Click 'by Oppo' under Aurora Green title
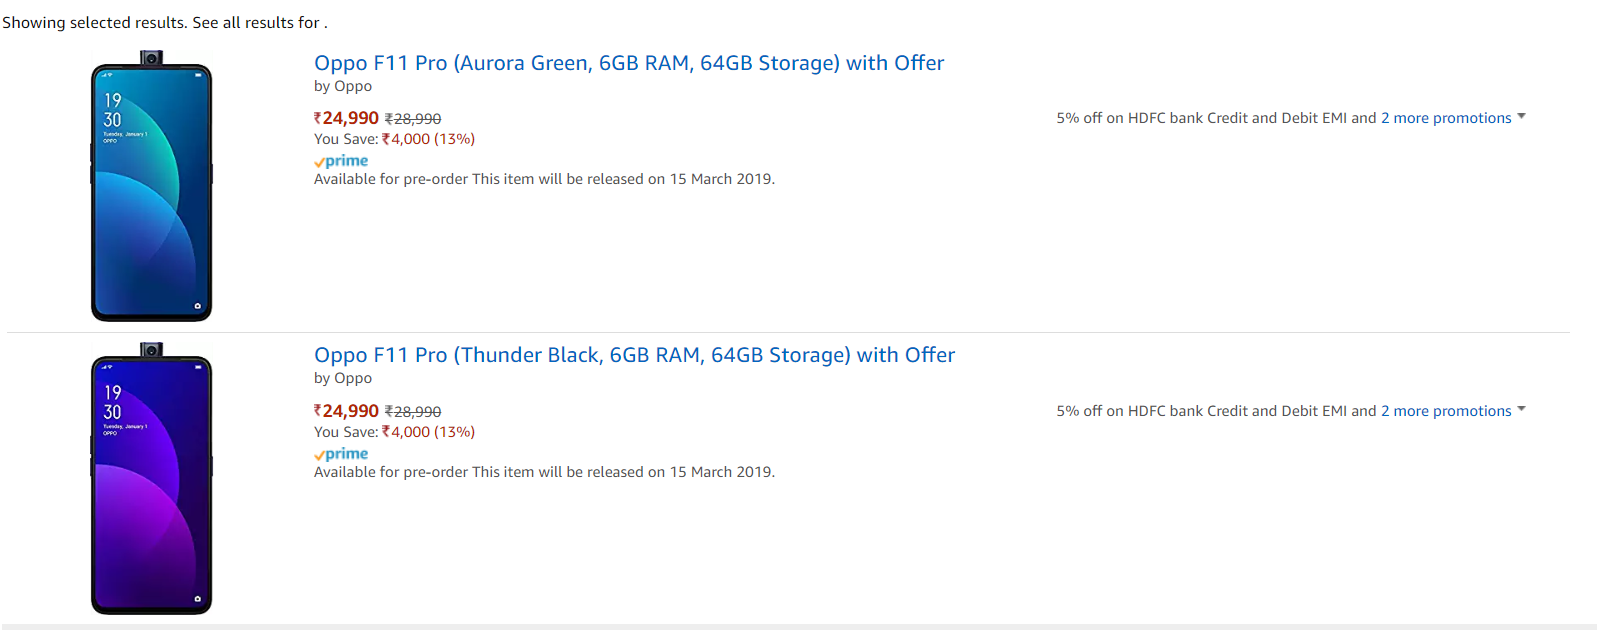This screenshot has width=1597, height=630. point(343,86)
